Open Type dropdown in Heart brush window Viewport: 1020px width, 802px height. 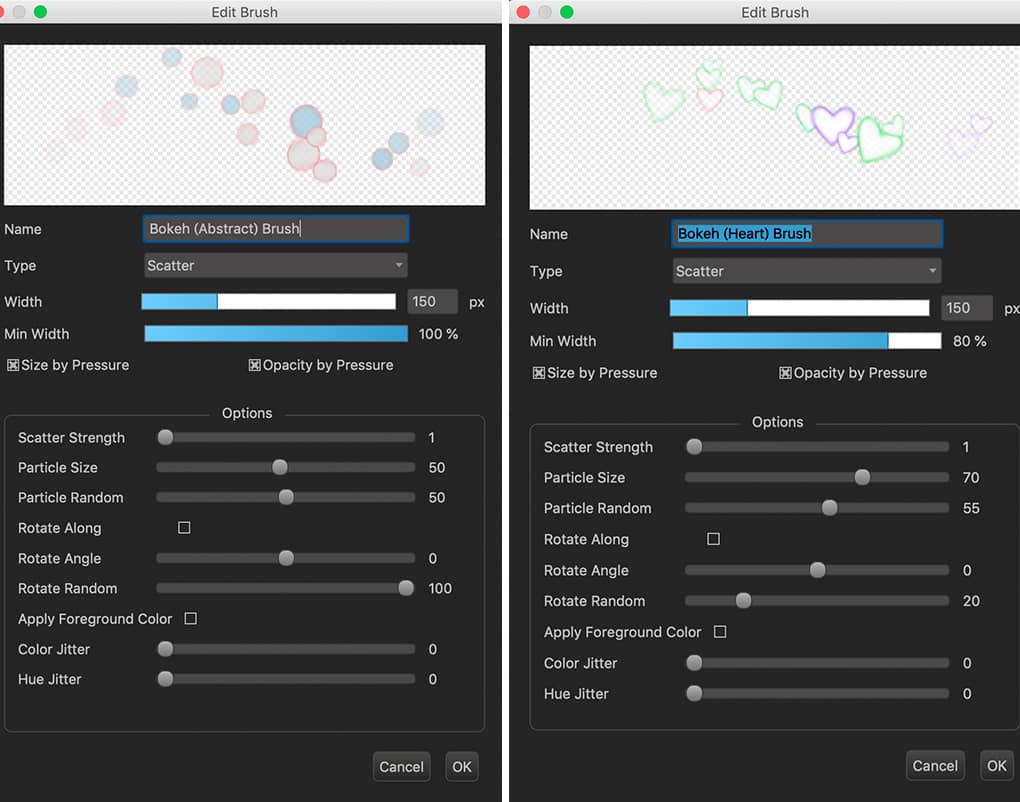(807, 271)
